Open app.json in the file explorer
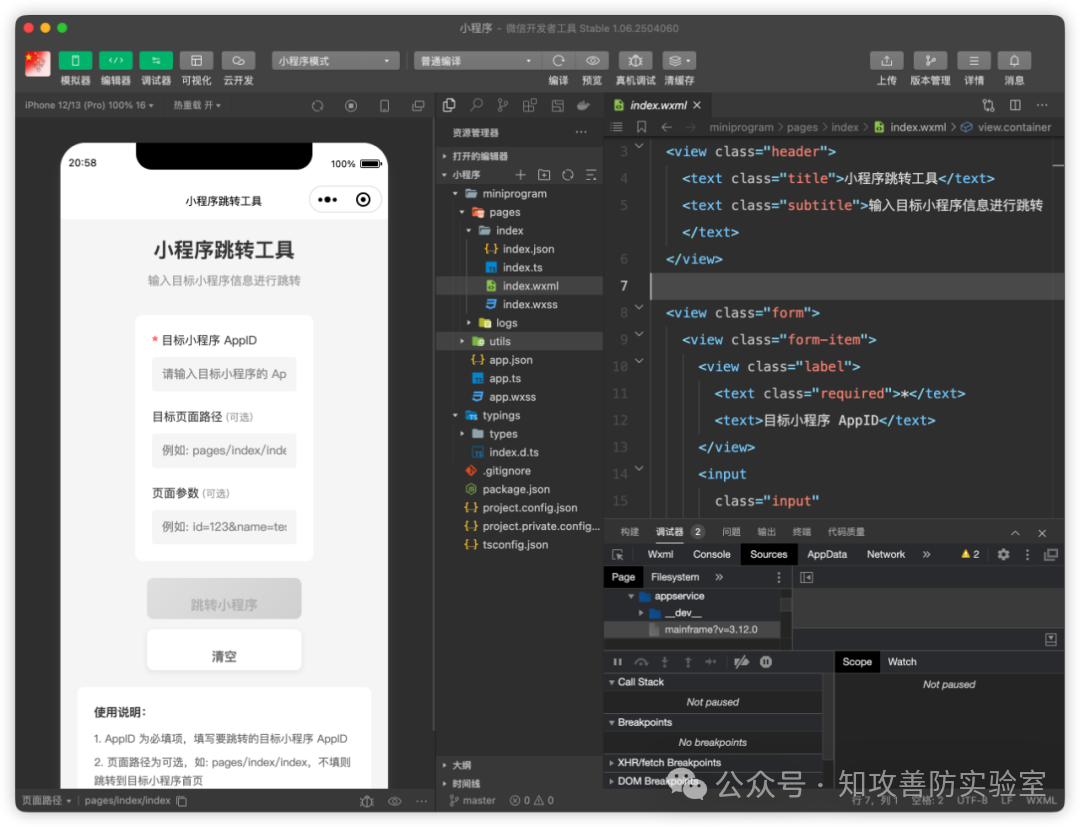1080x827 pixels. [510, 360]
